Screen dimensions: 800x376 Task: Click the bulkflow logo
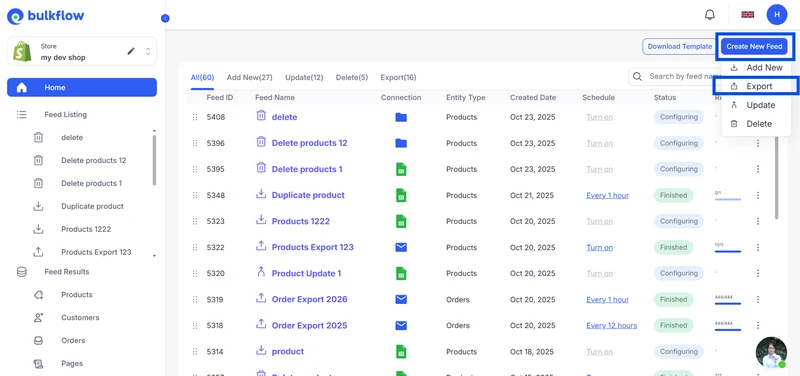(x=45, y=16)
